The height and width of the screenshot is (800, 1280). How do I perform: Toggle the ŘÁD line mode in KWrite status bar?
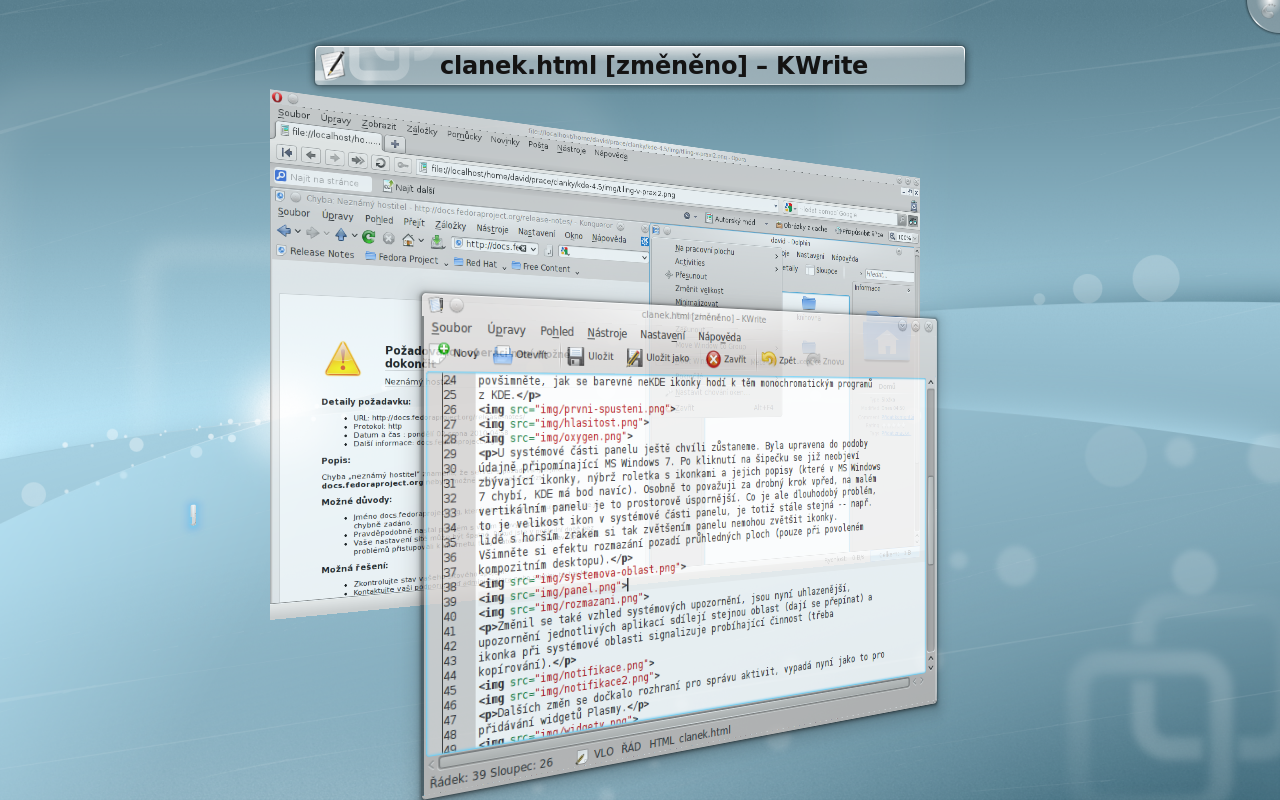pos(630,749)
